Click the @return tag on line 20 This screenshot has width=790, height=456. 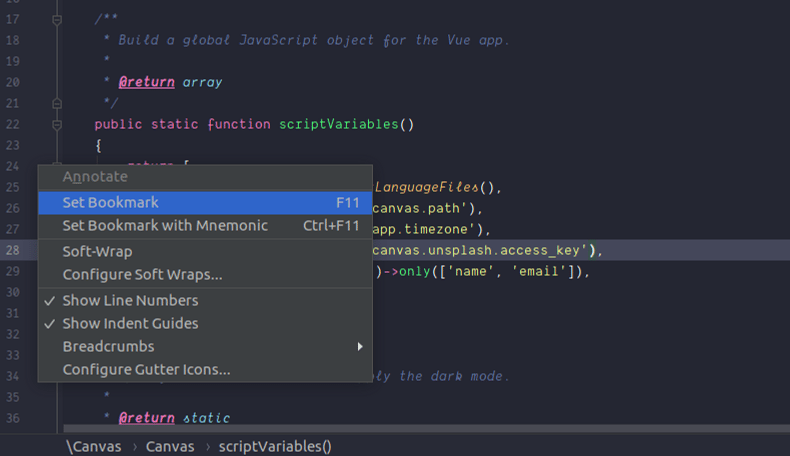pyautogui.click(x=146, y=82)
